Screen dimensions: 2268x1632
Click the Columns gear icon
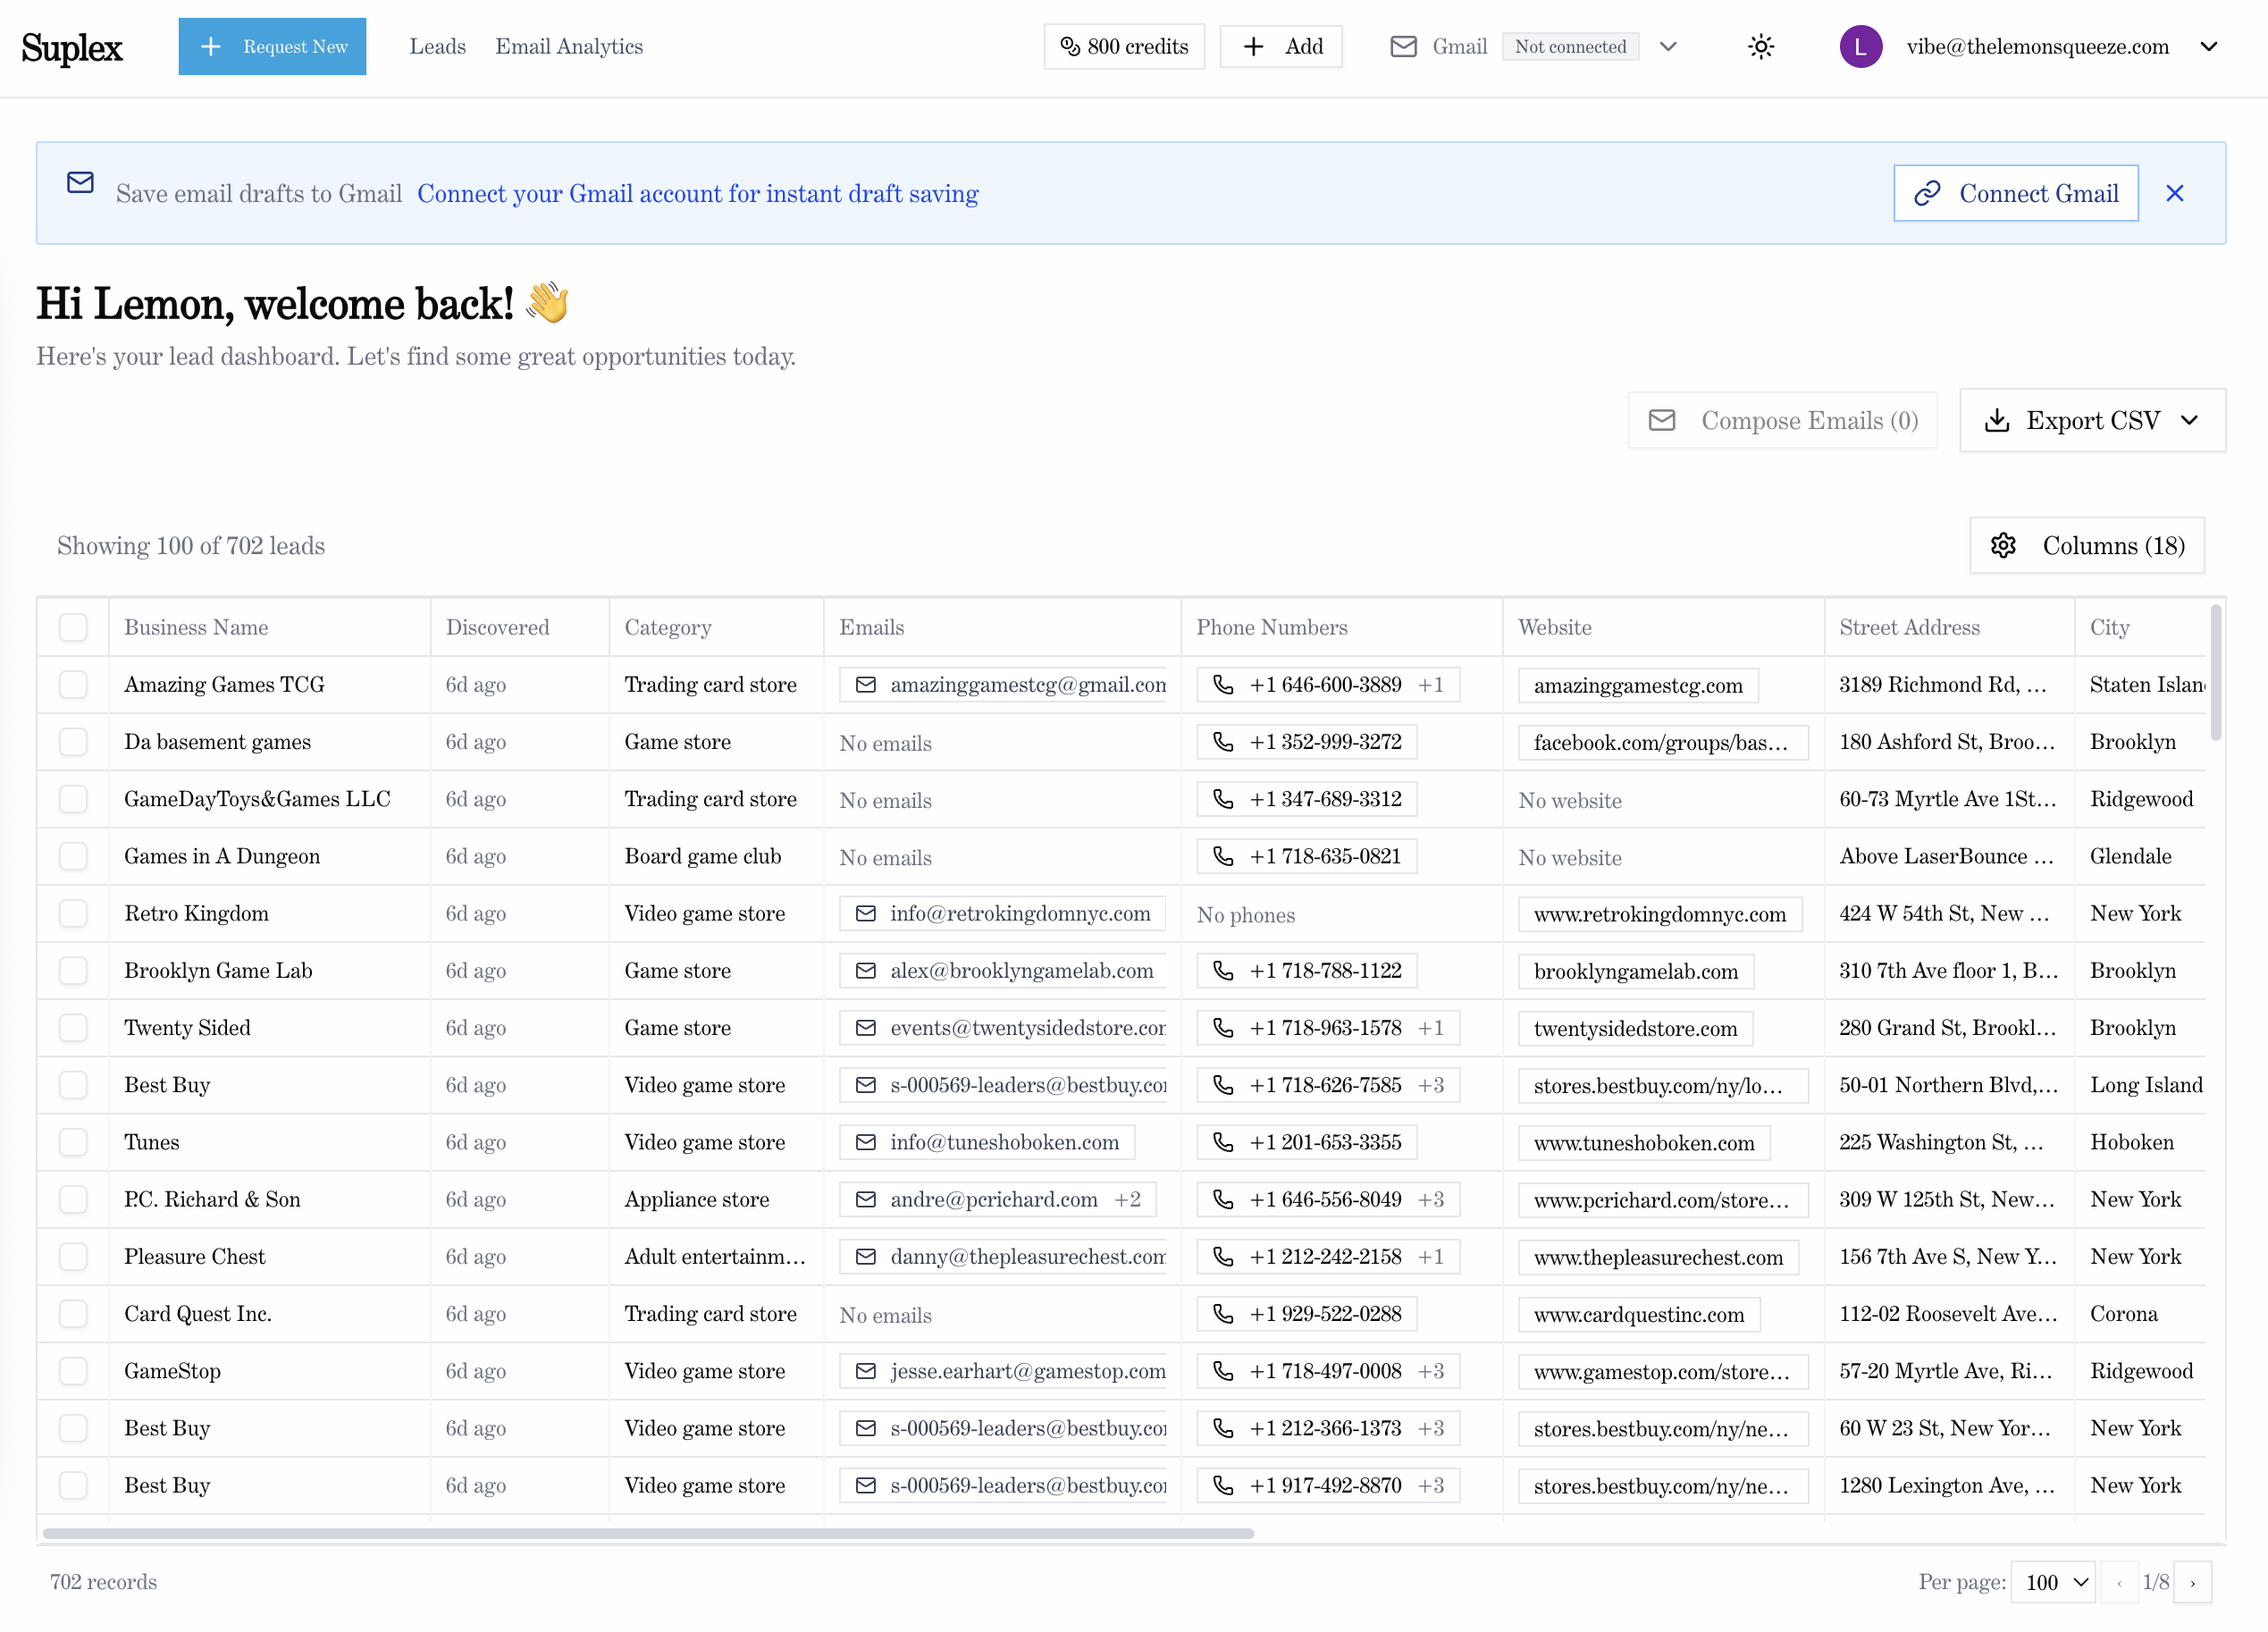point(2003,545)
